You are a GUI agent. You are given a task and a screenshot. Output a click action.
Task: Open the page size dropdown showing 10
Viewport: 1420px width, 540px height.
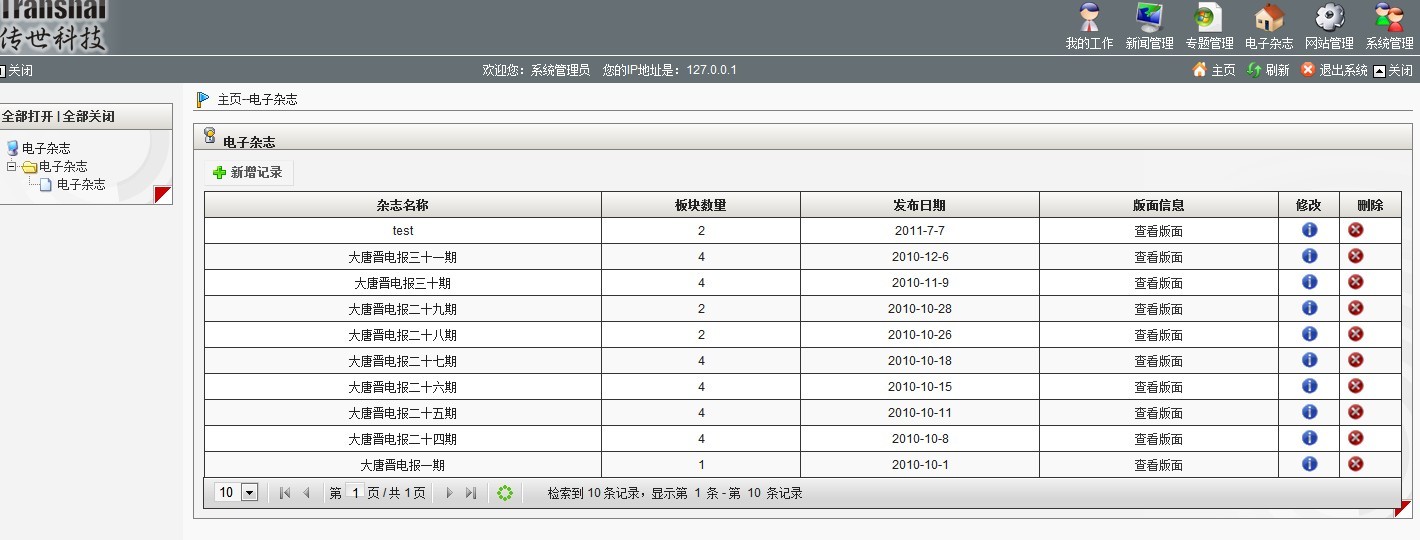pos(237,493)
